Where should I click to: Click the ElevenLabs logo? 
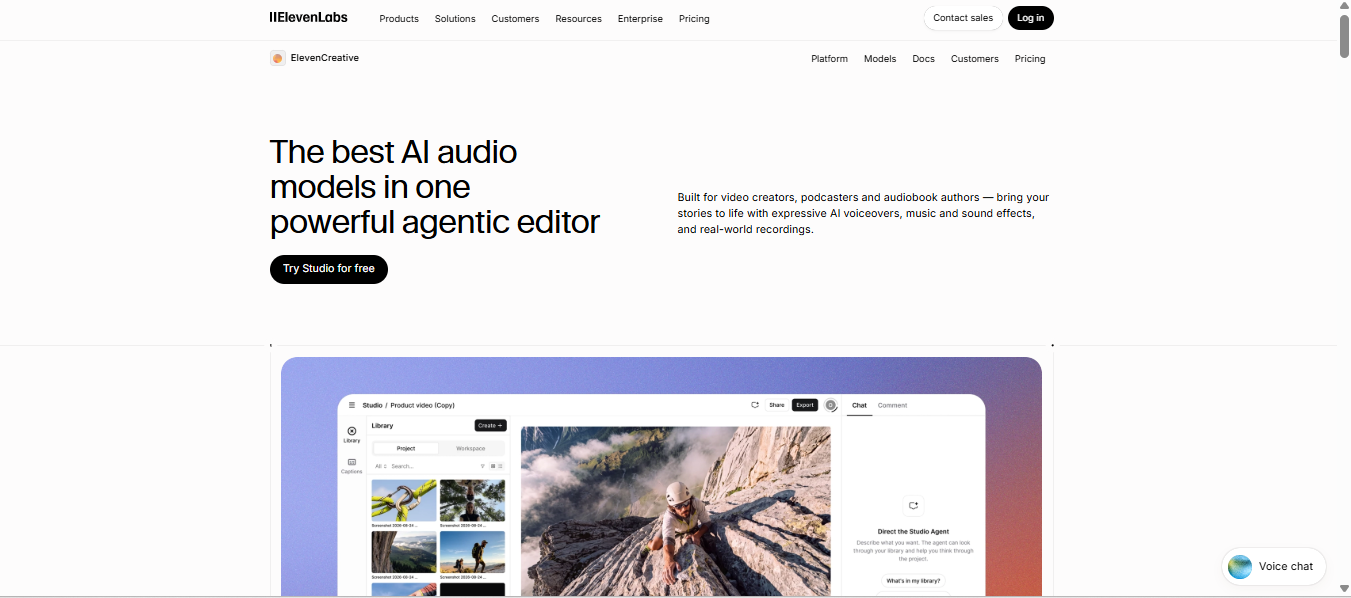pyautogui.click(x=308, y=17)
